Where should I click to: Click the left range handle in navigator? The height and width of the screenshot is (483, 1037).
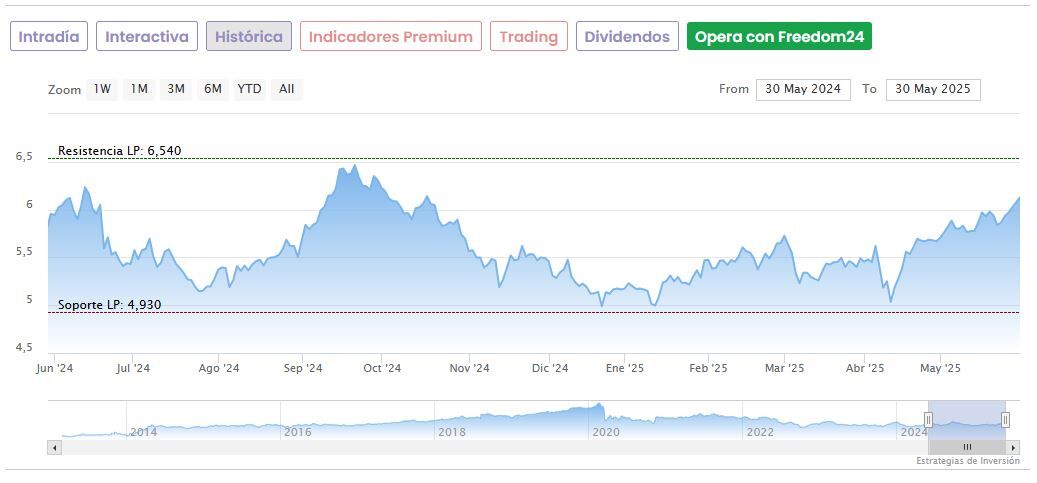929,420
